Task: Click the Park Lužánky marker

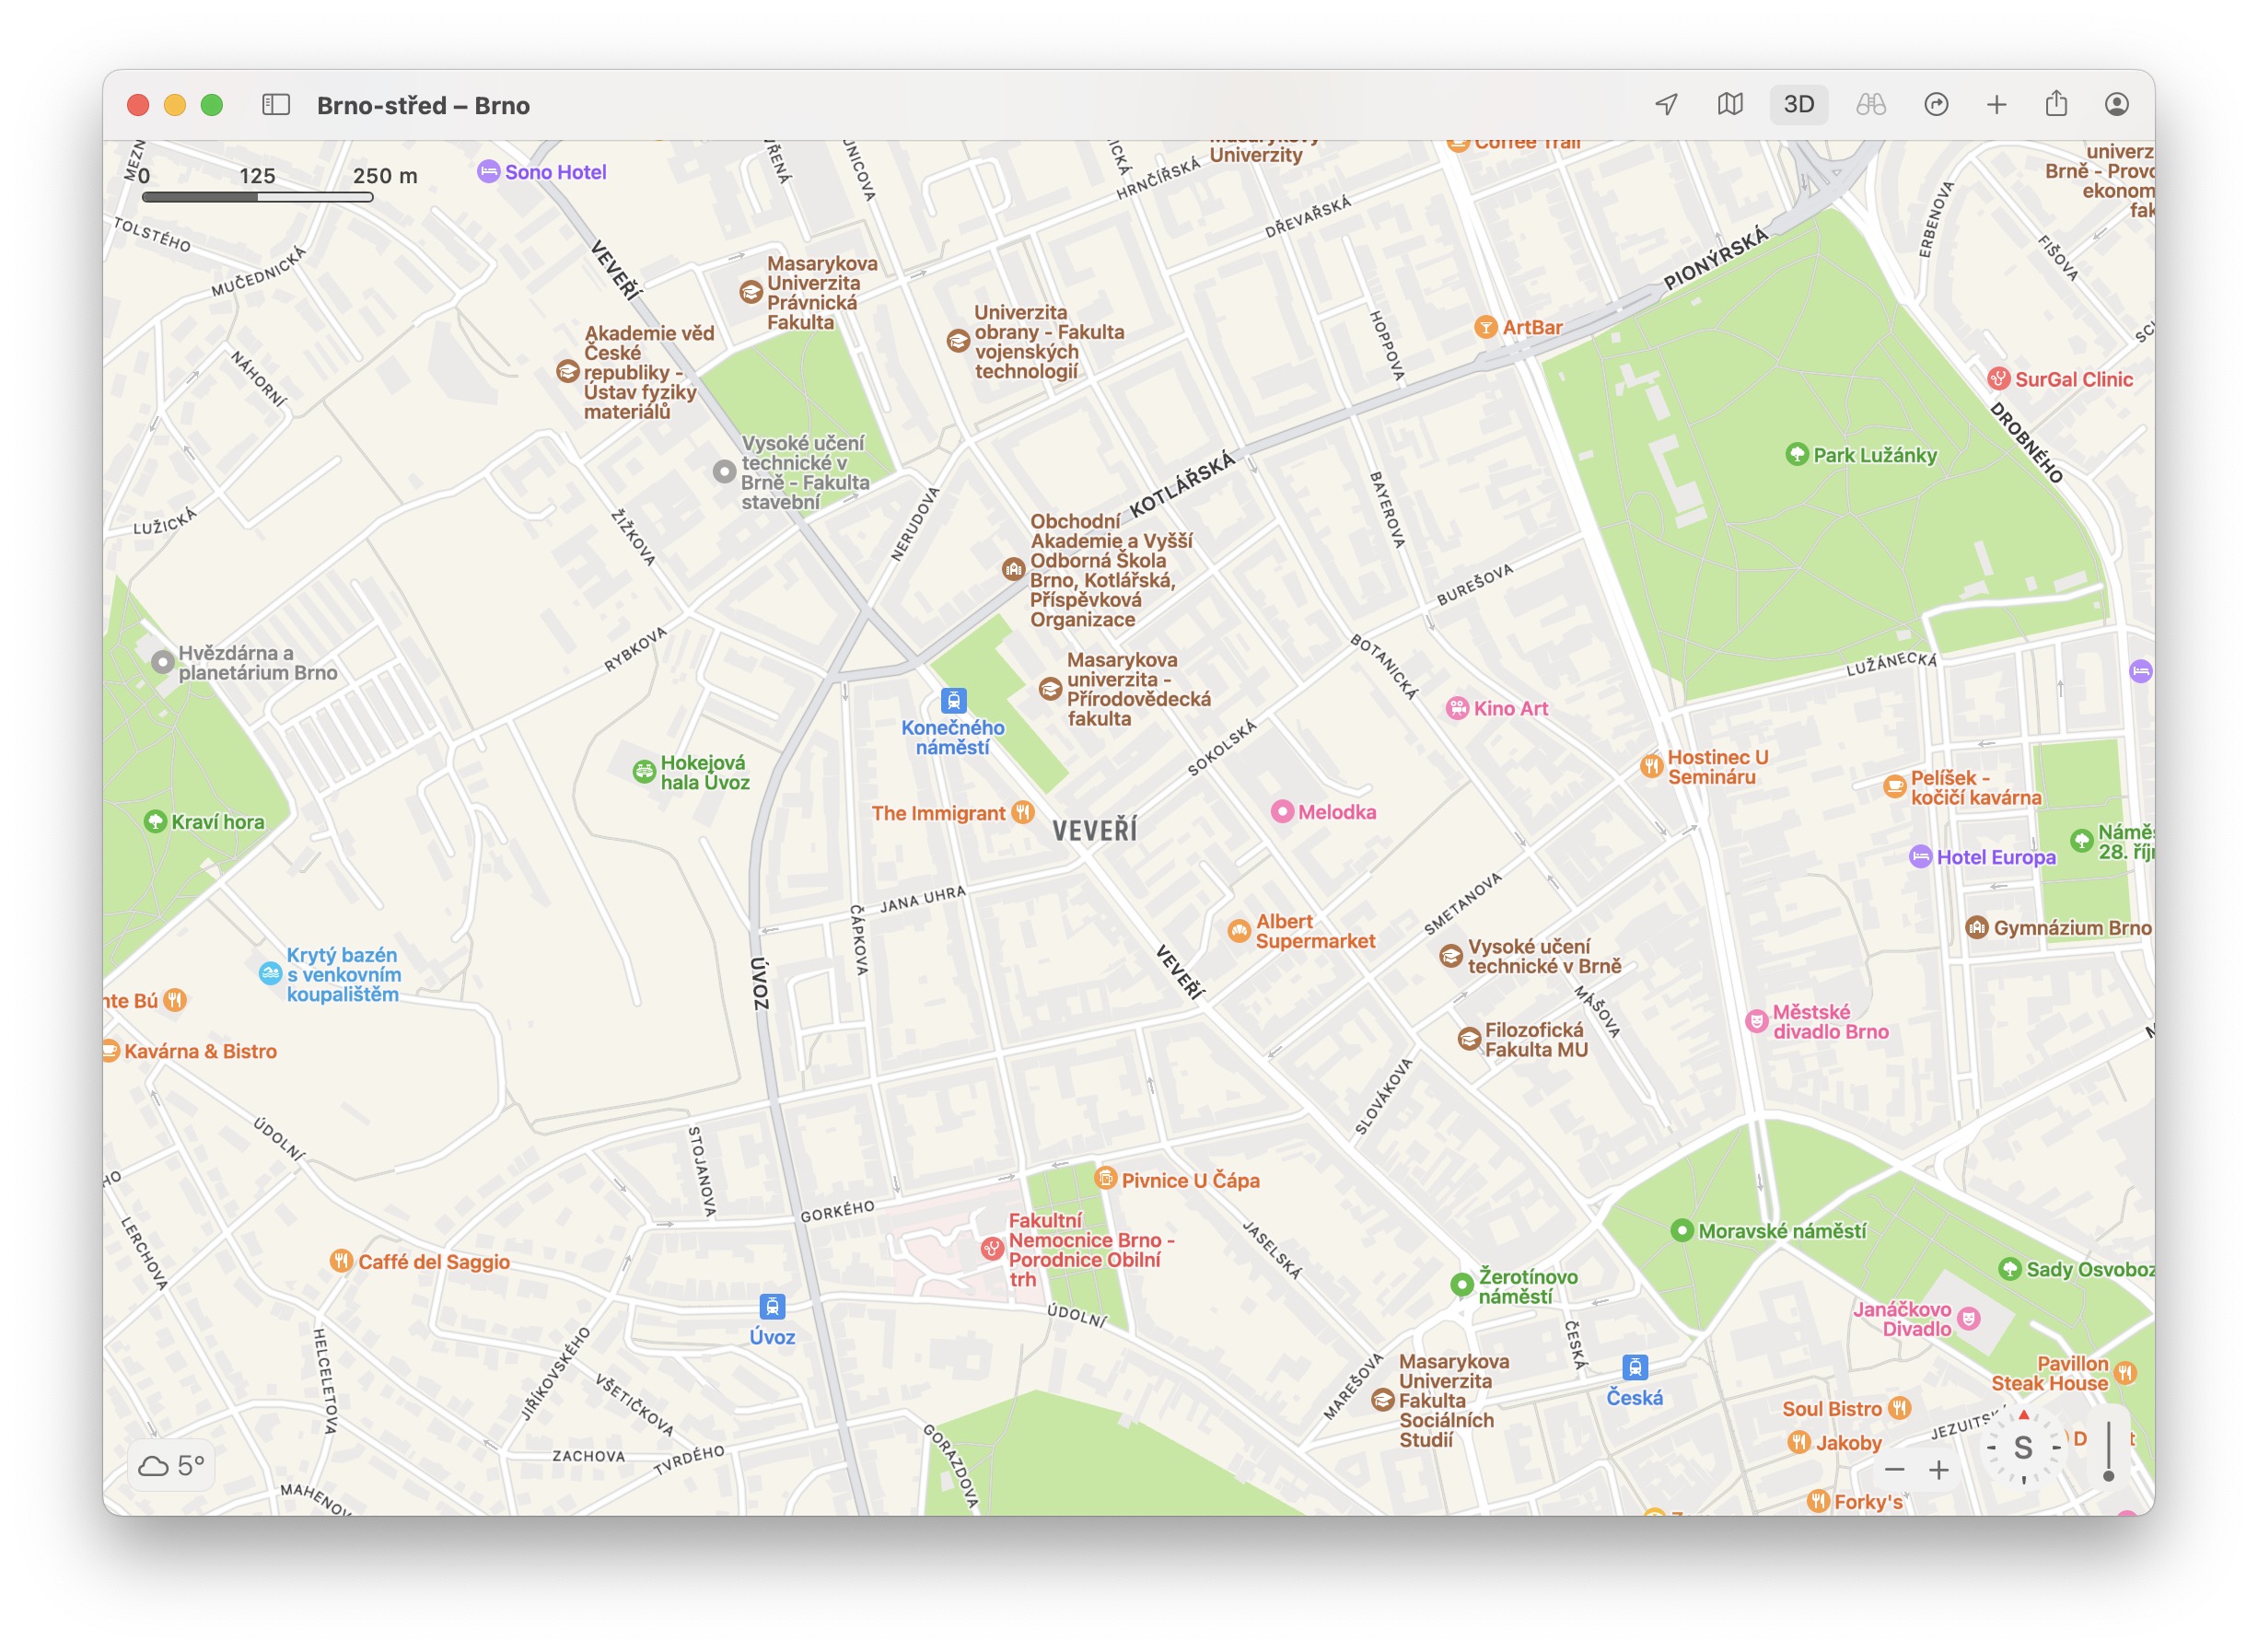Action: click(x=1797, y=455)
